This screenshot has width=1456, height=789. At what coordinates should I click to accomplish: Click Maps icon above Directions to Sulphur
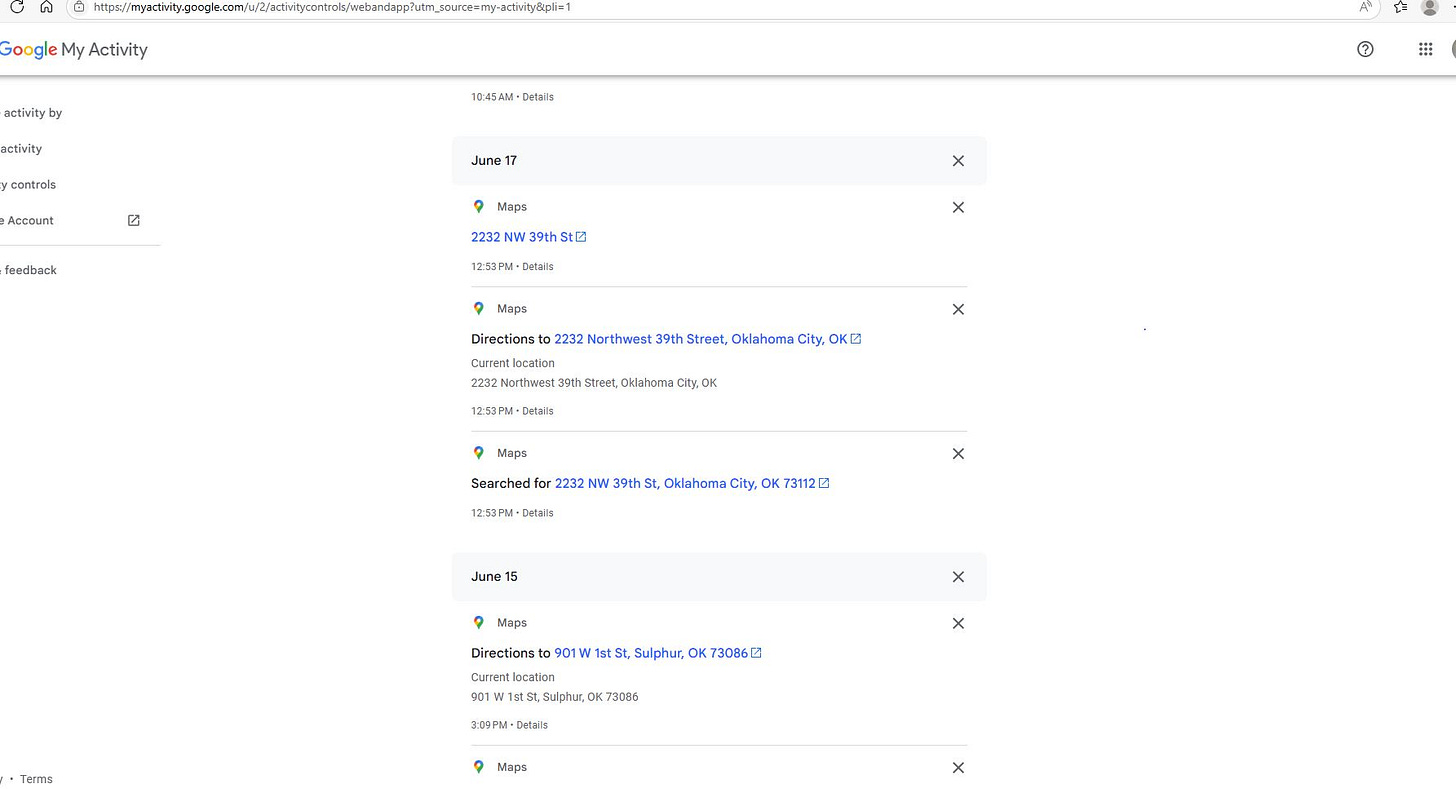pyautogui.click(x=479, y=623)
